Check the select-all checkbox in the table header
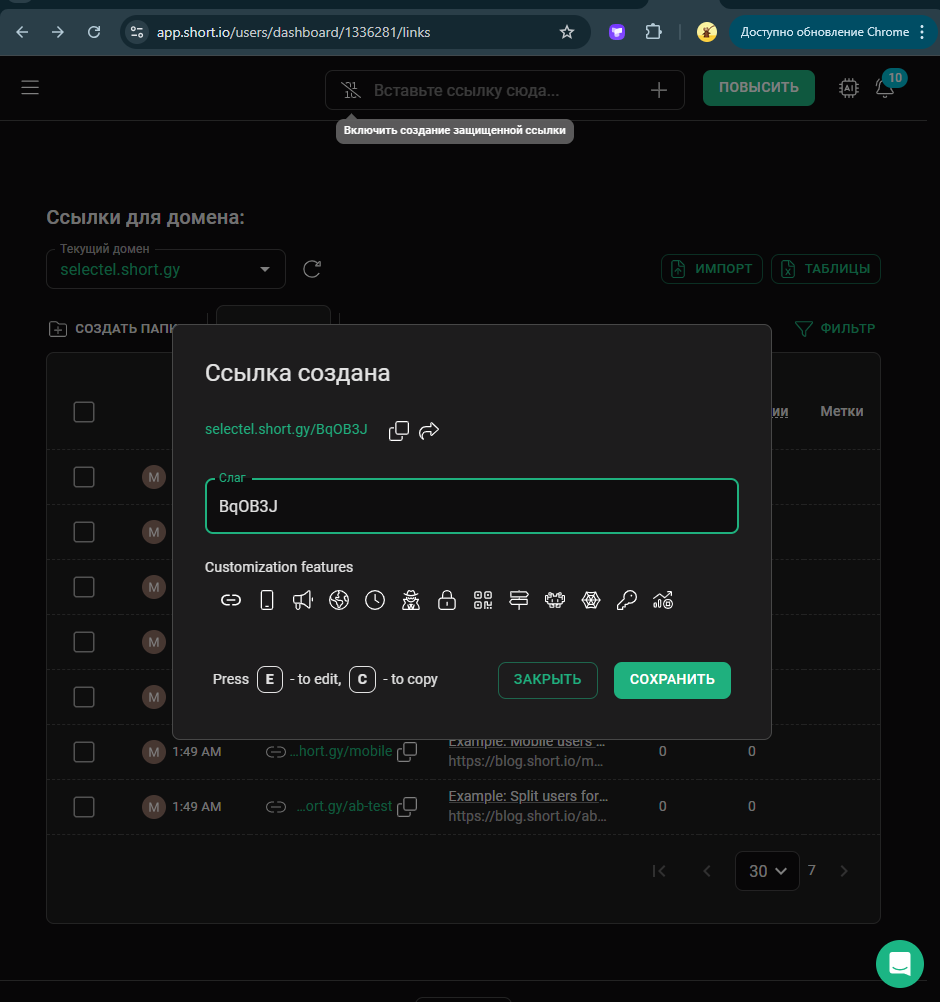 84,411
